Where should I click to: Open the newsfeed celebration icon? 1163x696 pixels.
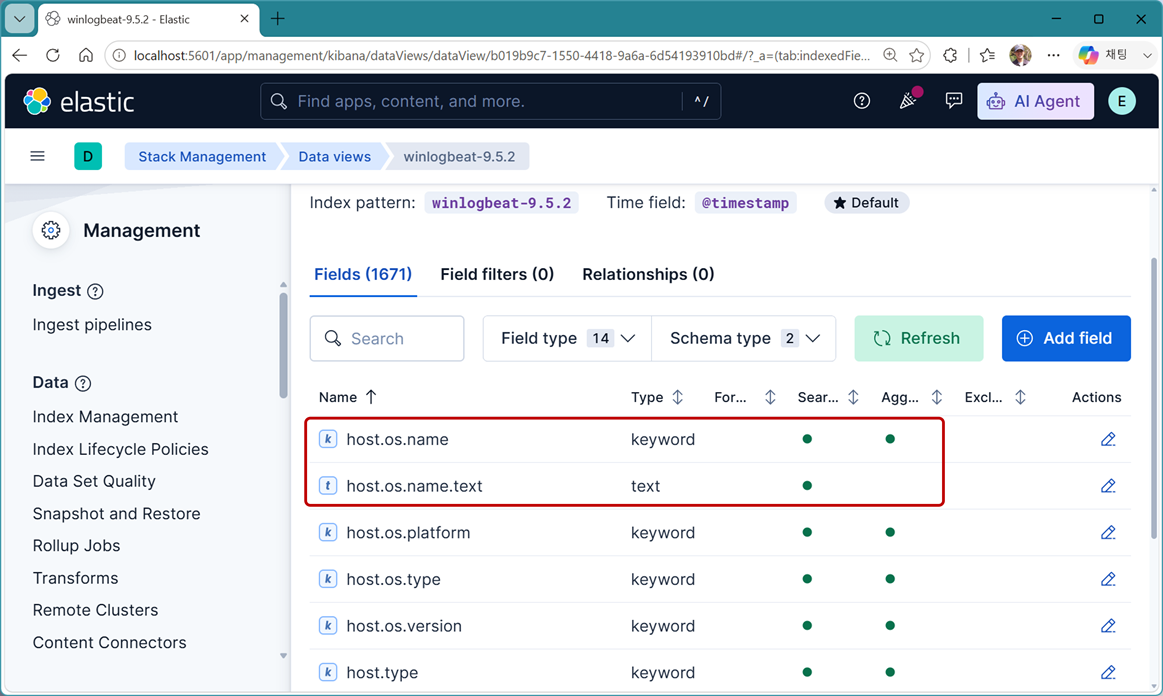click(x=908, y=100)
